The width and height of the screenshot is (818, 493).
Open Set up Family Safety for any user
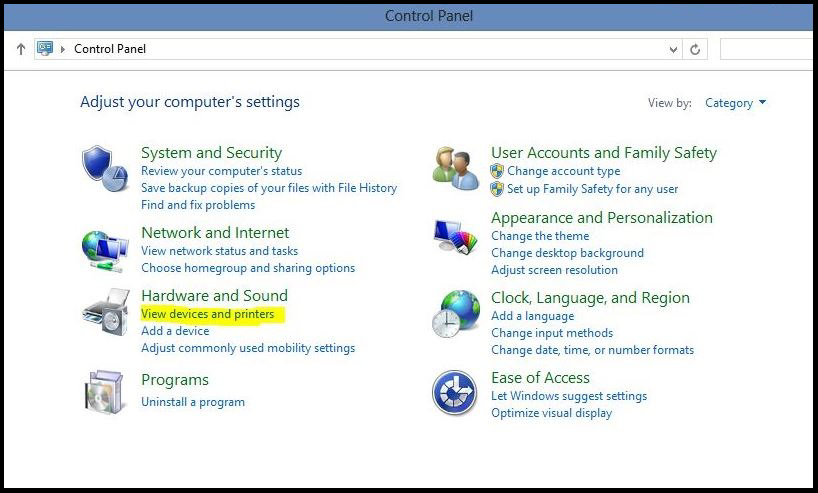tap(592, 189)
